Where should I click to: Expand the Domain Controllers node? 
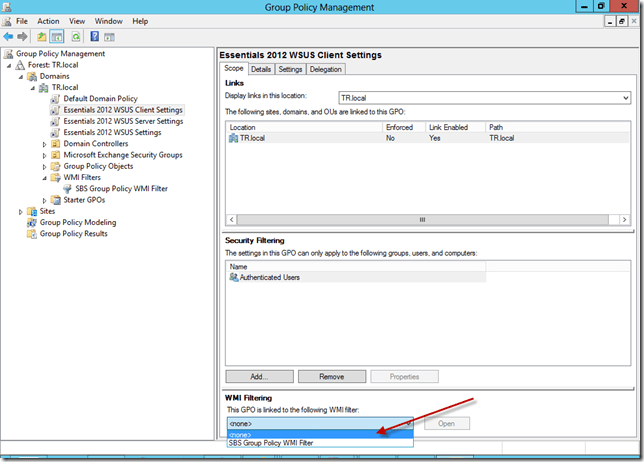[44, 144]
